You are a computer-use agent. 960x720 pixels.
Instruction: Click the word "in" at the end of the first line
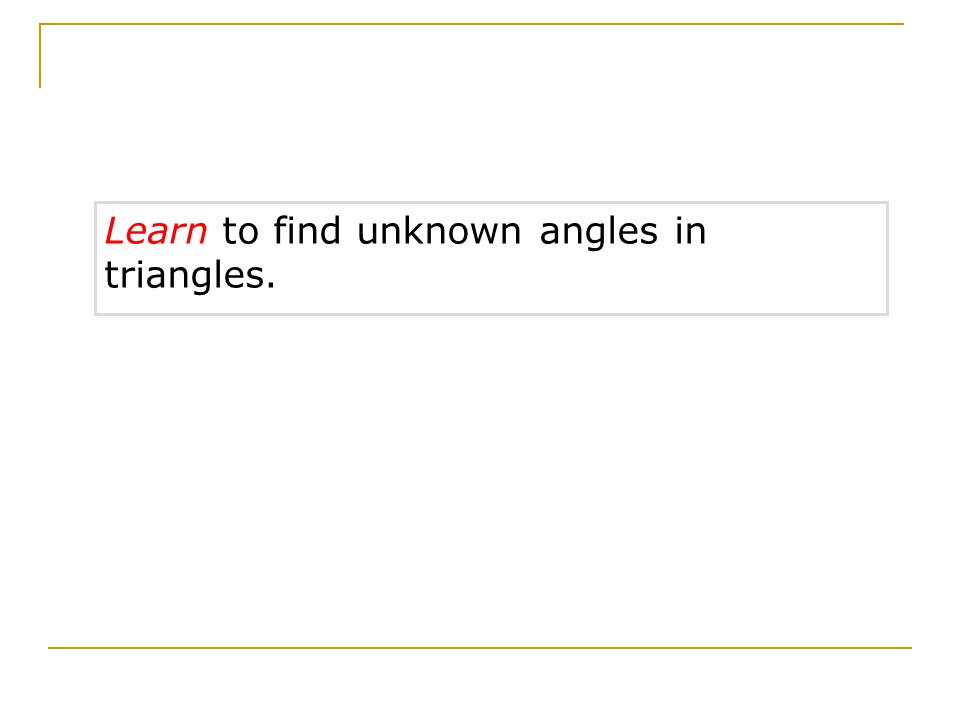pyautogui.click(x=691, y=231)
